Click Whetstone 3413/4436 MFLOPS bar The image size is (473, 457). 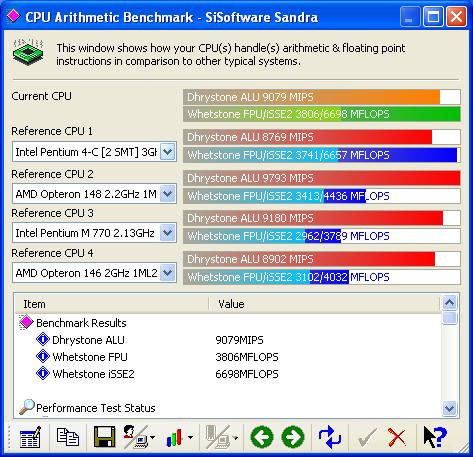click(322, 196)
